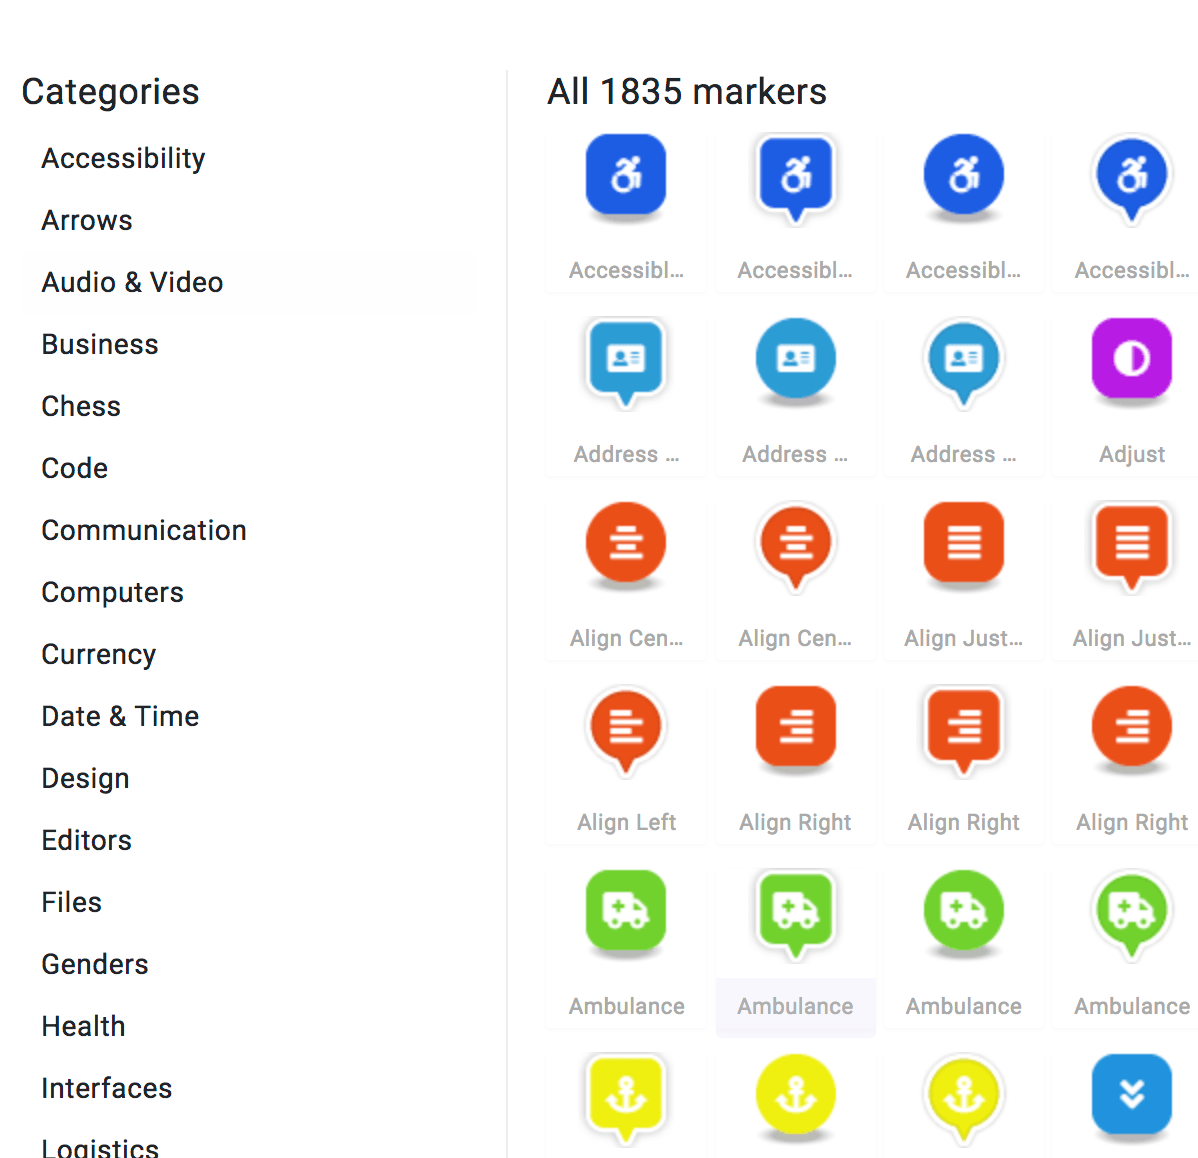
Task: Select the Health category
Action: click(83, 1026)
